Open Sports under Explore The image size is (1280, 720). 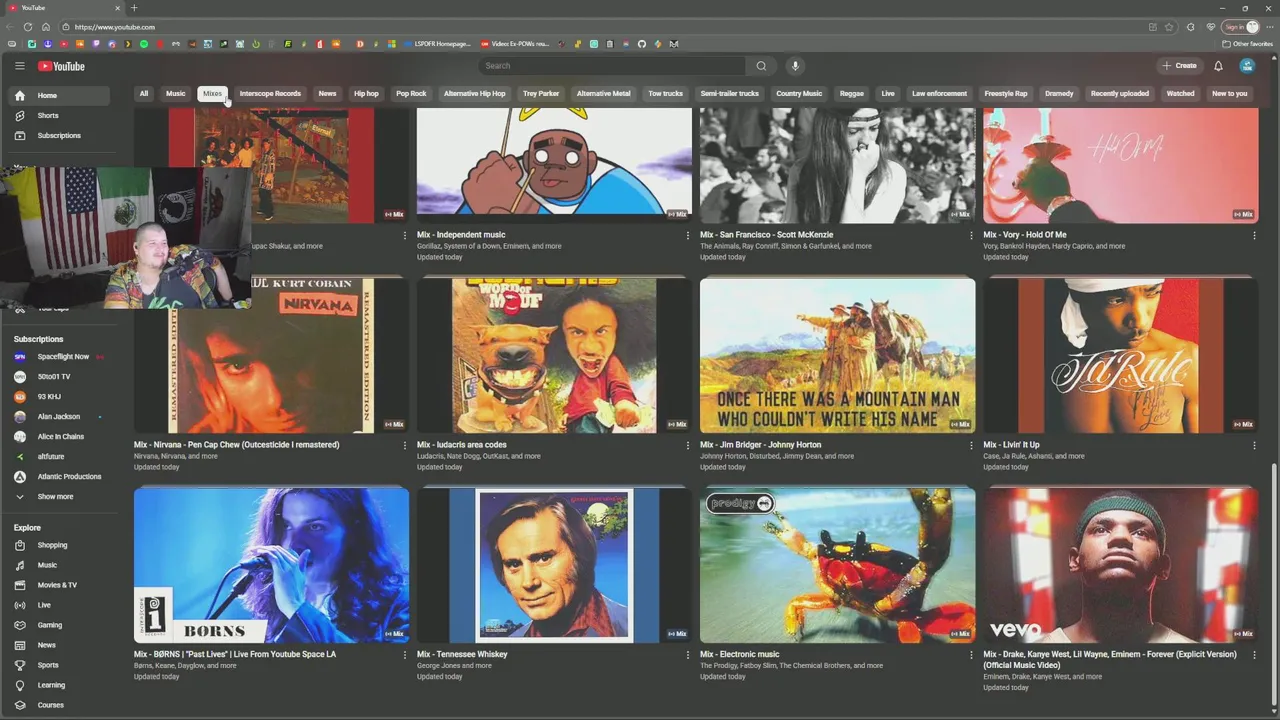58,665
